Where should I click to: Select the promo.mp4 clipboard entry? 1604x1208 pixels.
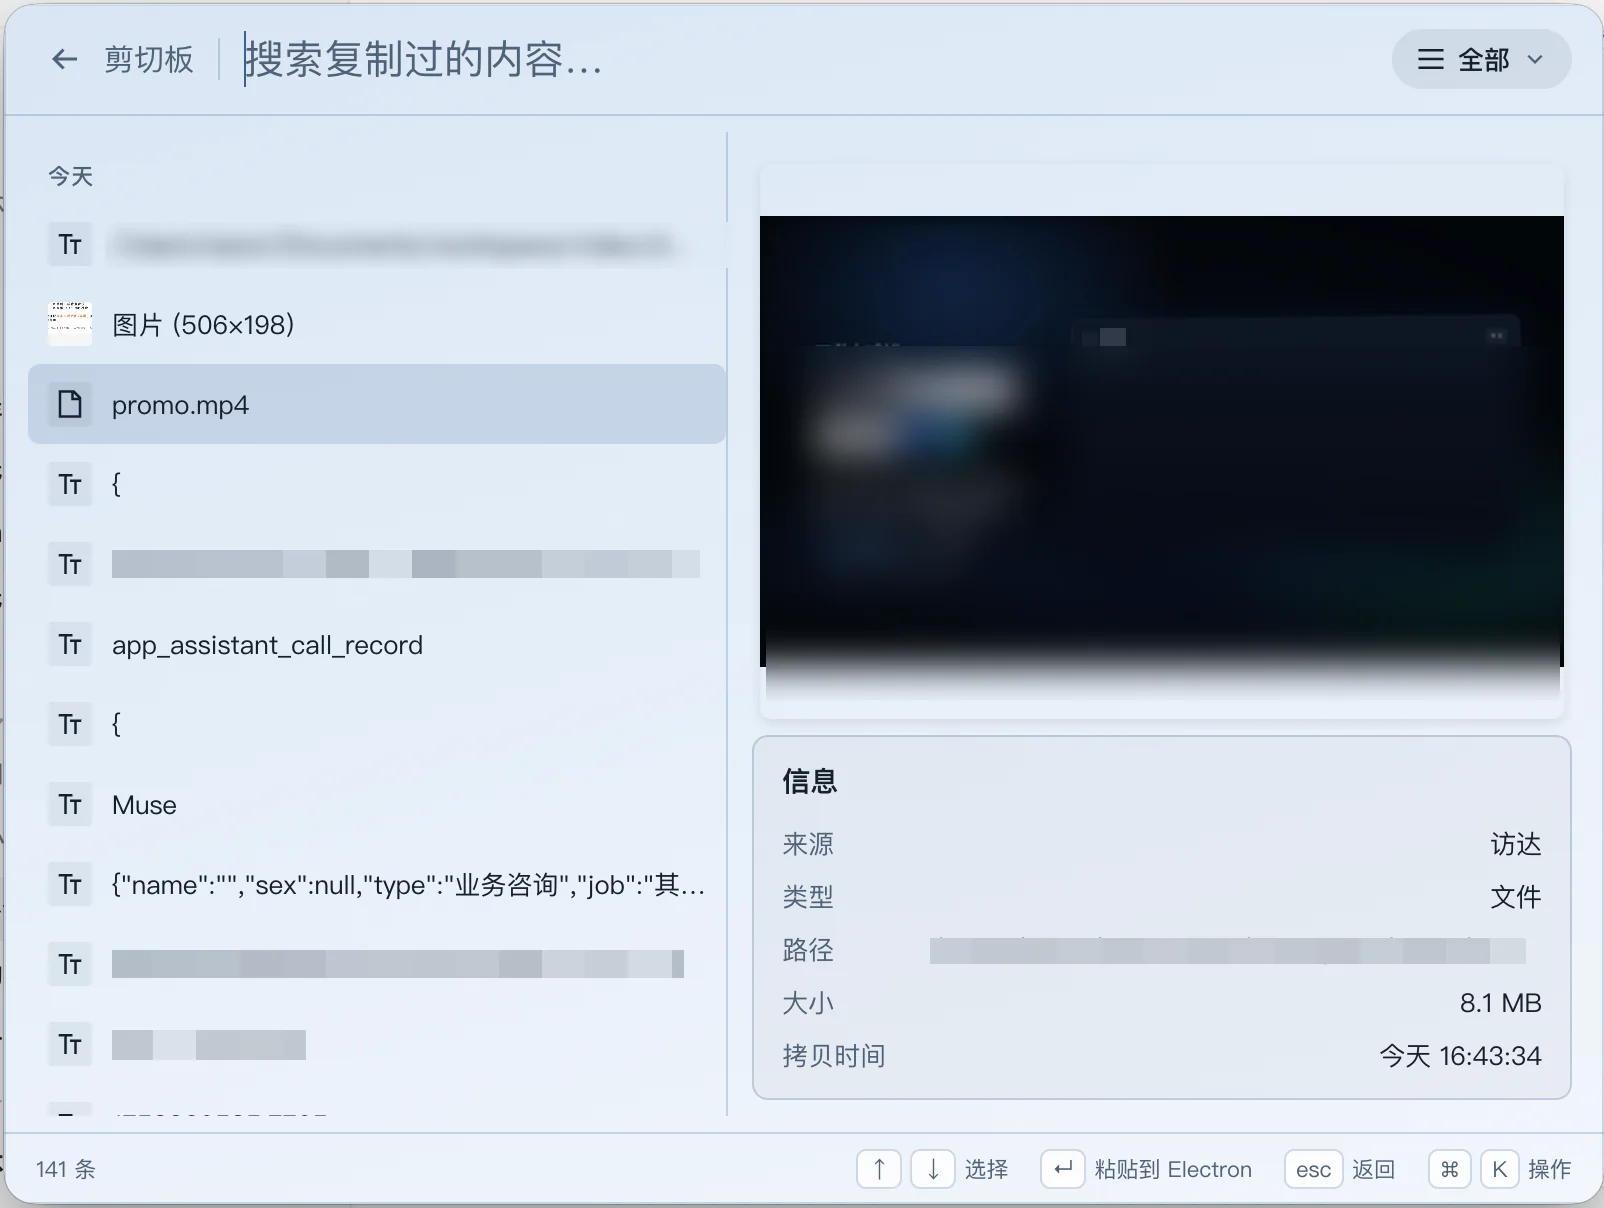[x=377, y=404]
